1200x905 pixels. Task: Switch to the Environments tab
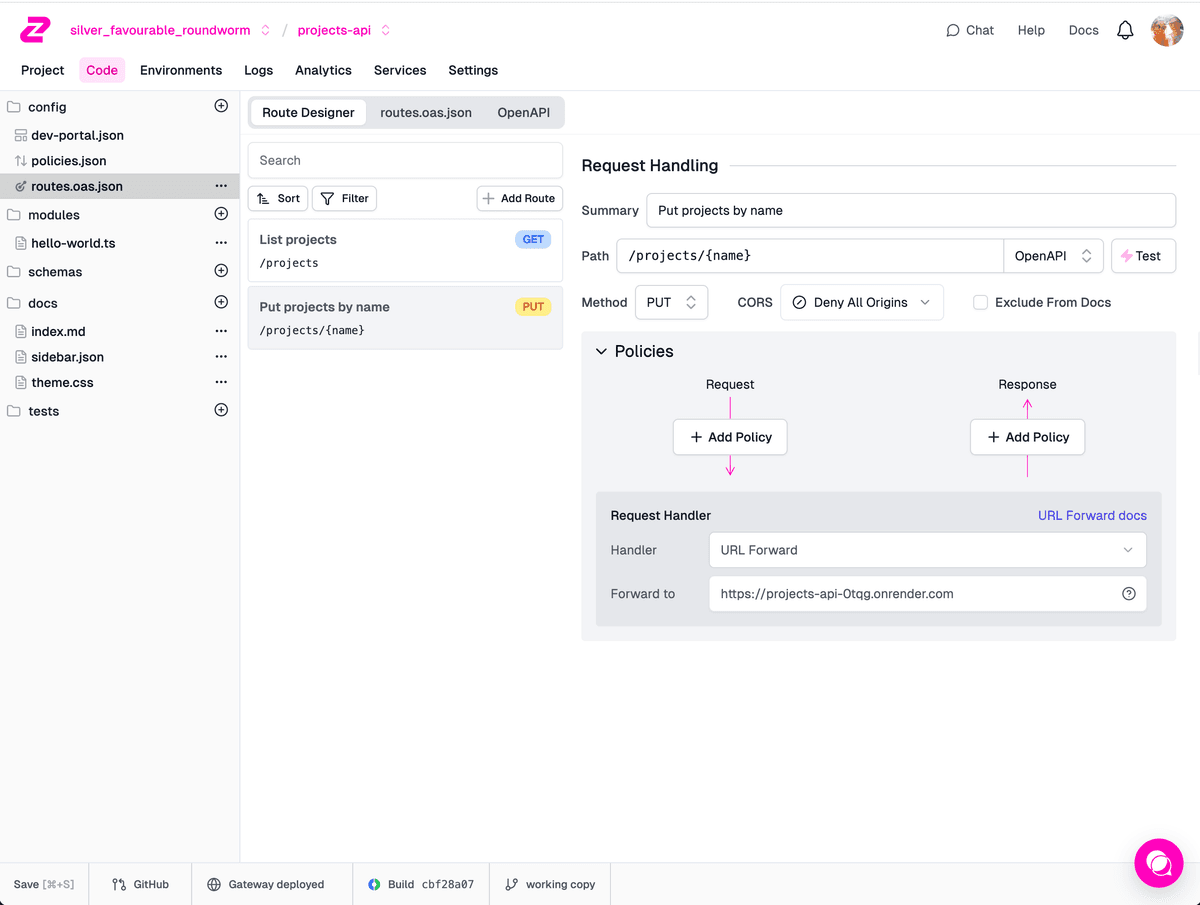click(181, 70)
